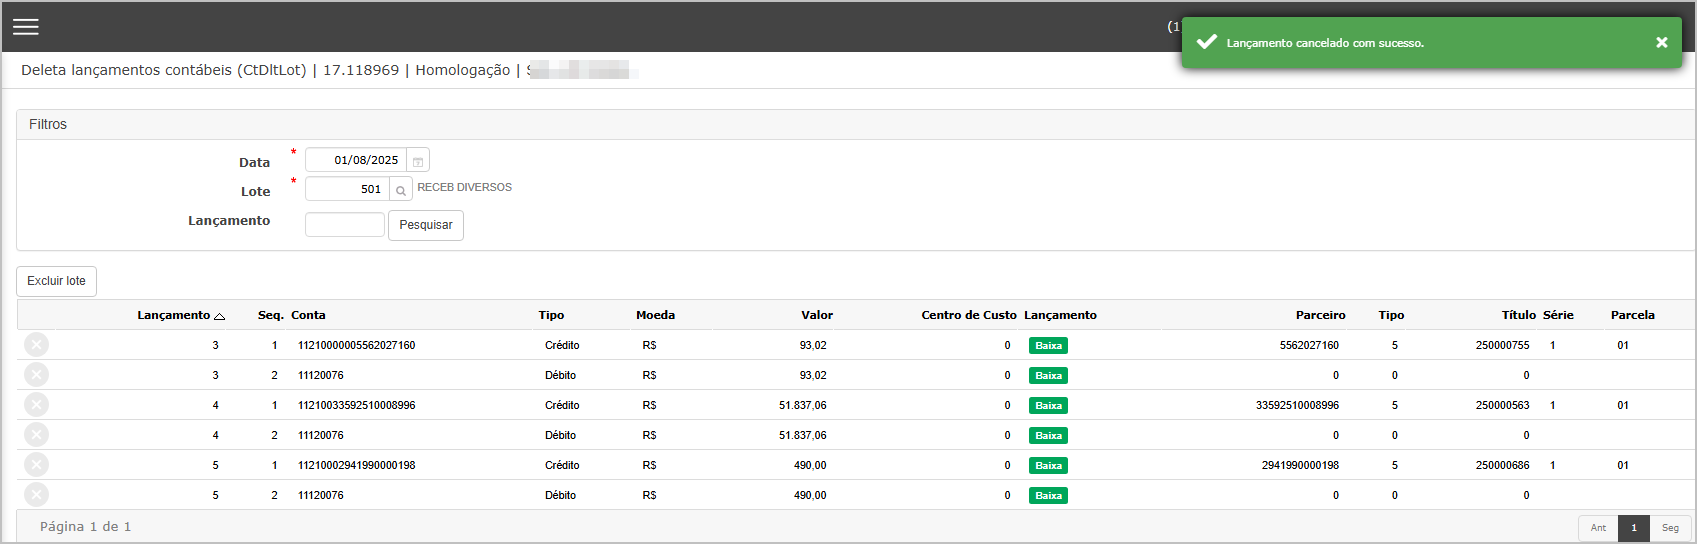Cancel lançamento 4 seq 1 row icon
The height and width of the screenshot is (544, 1697).
pyautogui.click(x=36, y=405)
